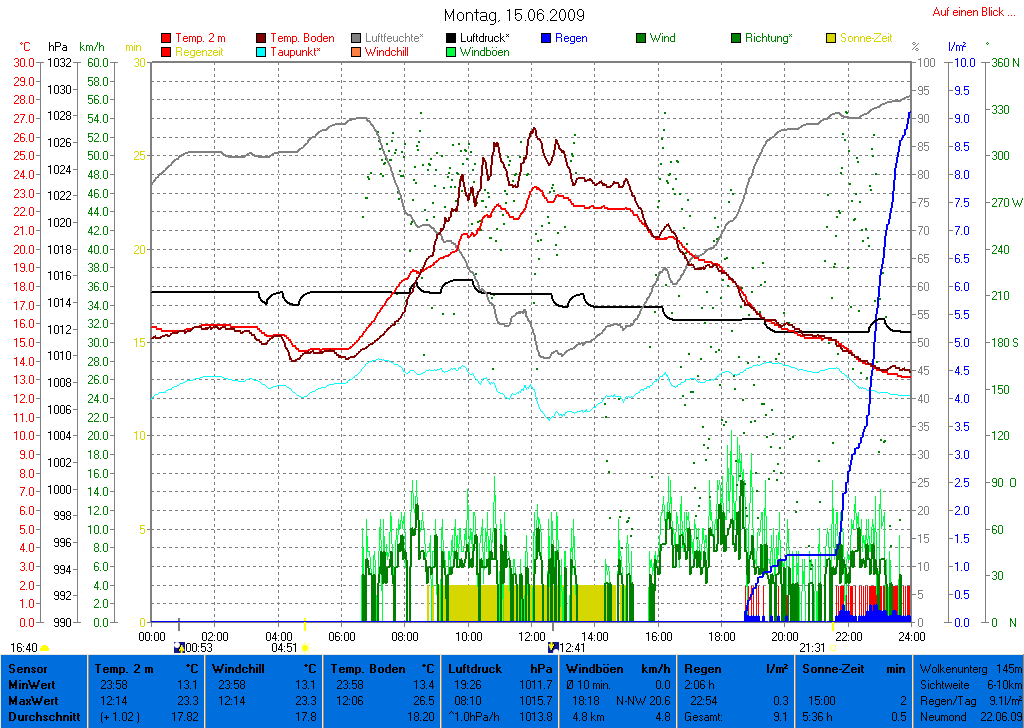Click the bright green Windböen legend square
The width and height of the screenshot is (1024, 728).
452,52
